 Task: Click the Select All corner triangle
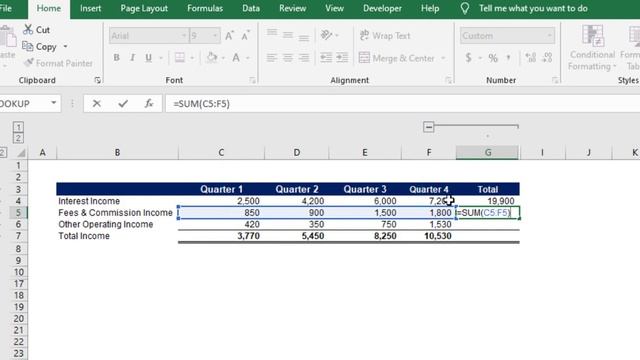[21, 153]
